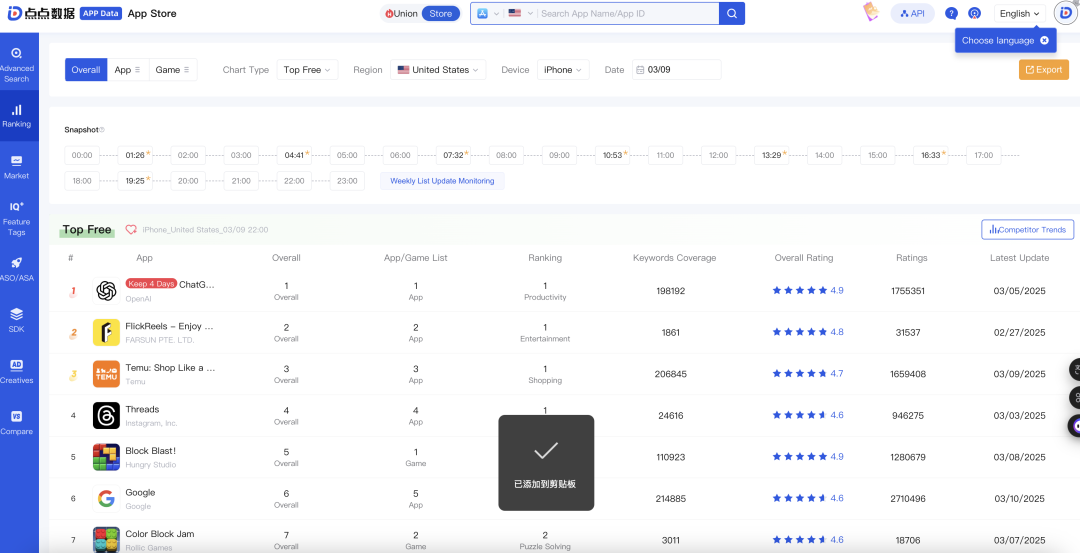This screenshot has width=1080, height=553.
Task: Open the country flag dropdown in search
Action: pos(521,13)
